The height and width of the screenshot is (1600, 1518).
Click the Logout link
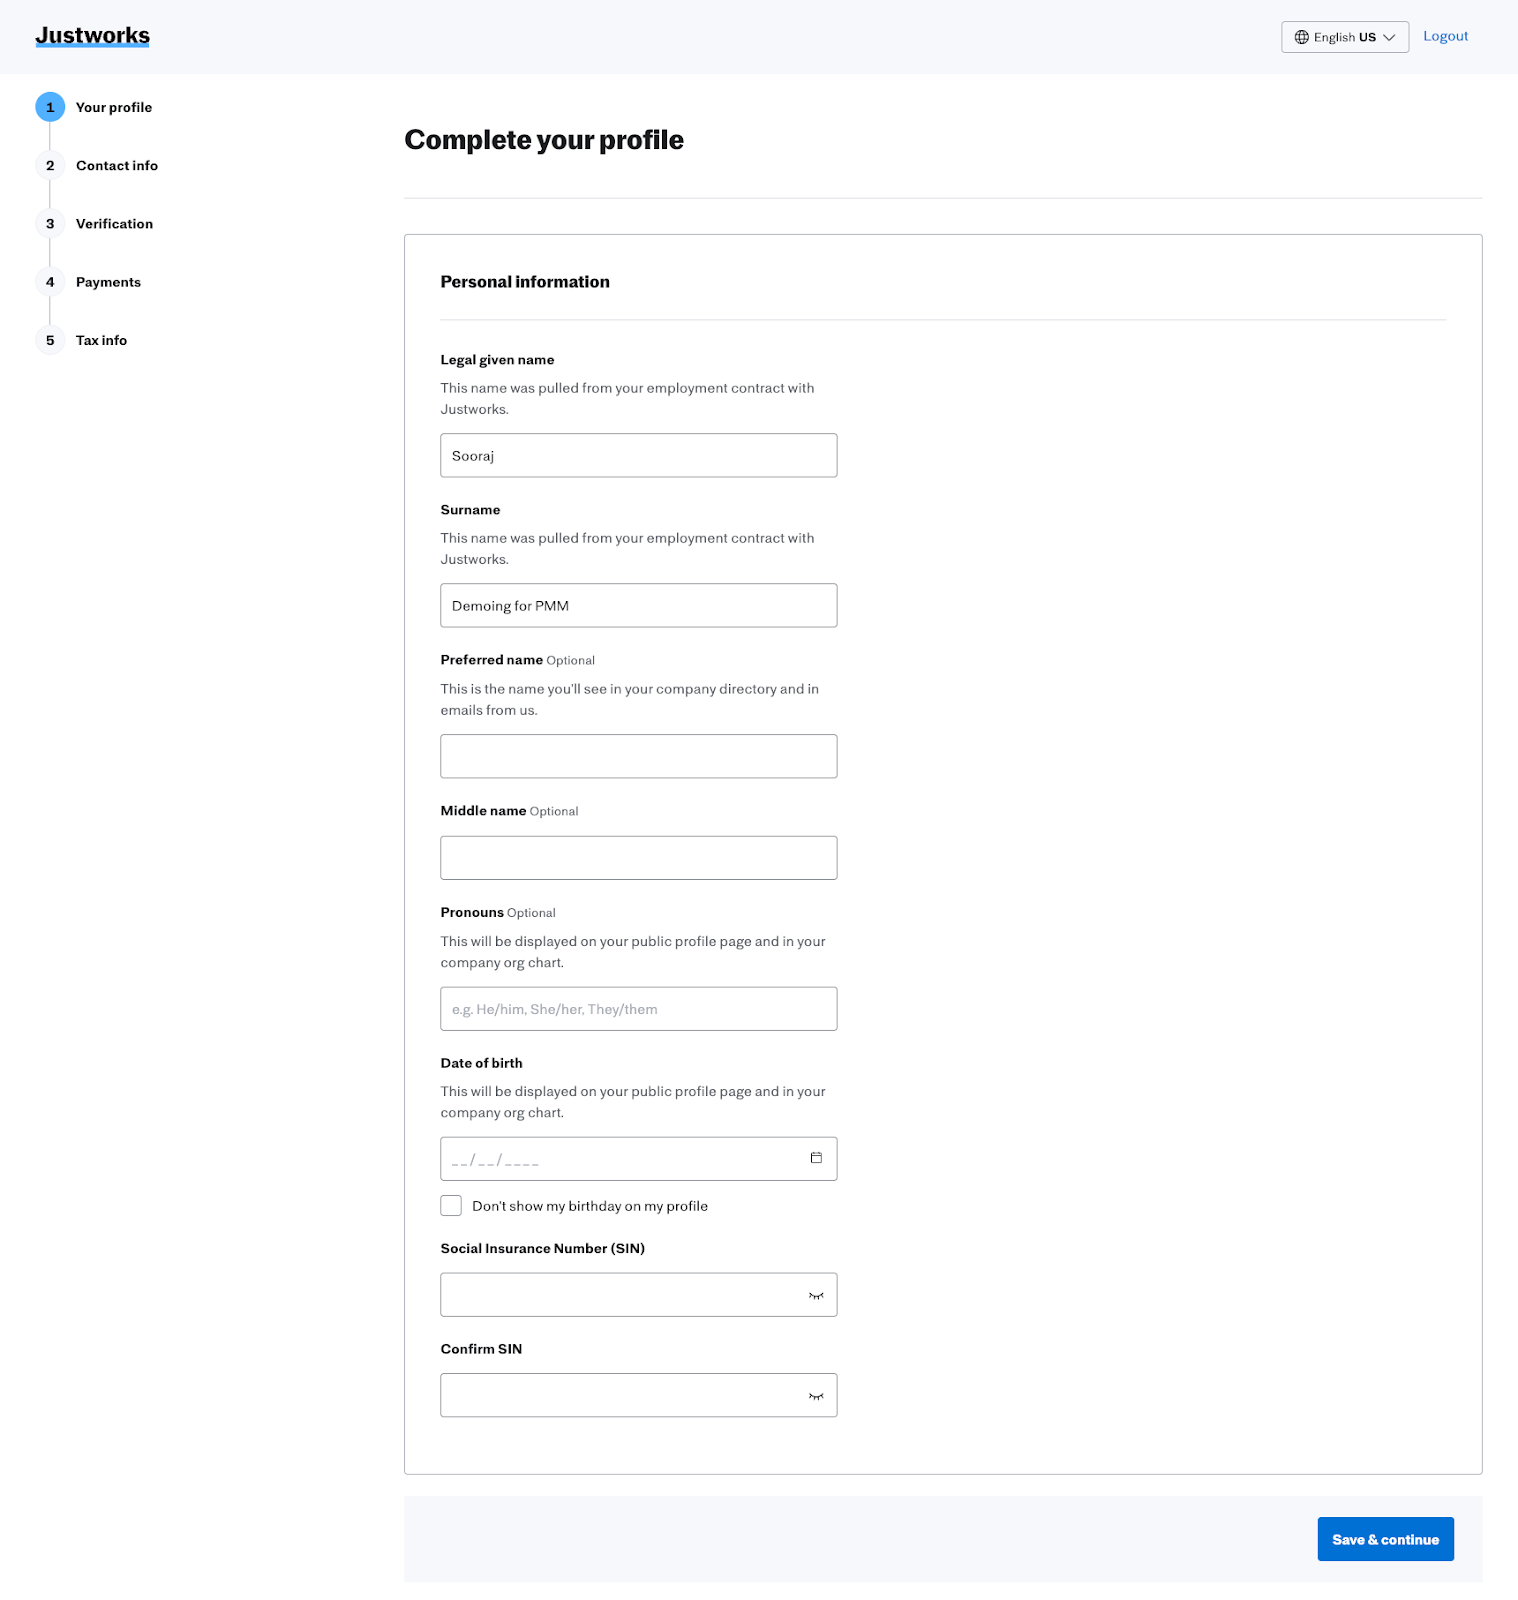1445,36
